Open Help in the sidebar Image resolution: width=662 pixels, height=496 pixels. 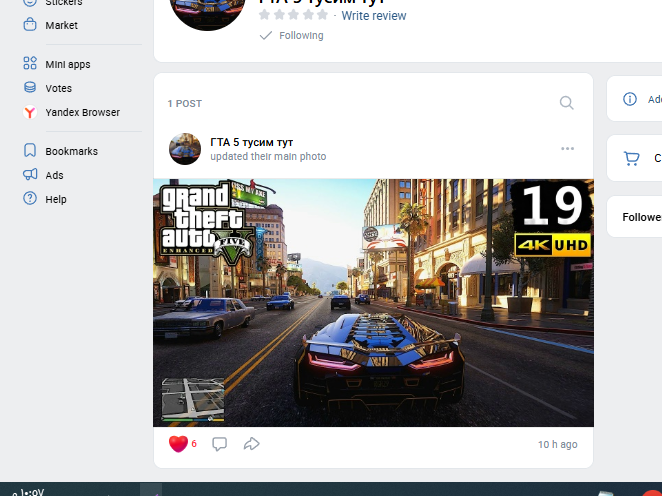click(56, 199)
